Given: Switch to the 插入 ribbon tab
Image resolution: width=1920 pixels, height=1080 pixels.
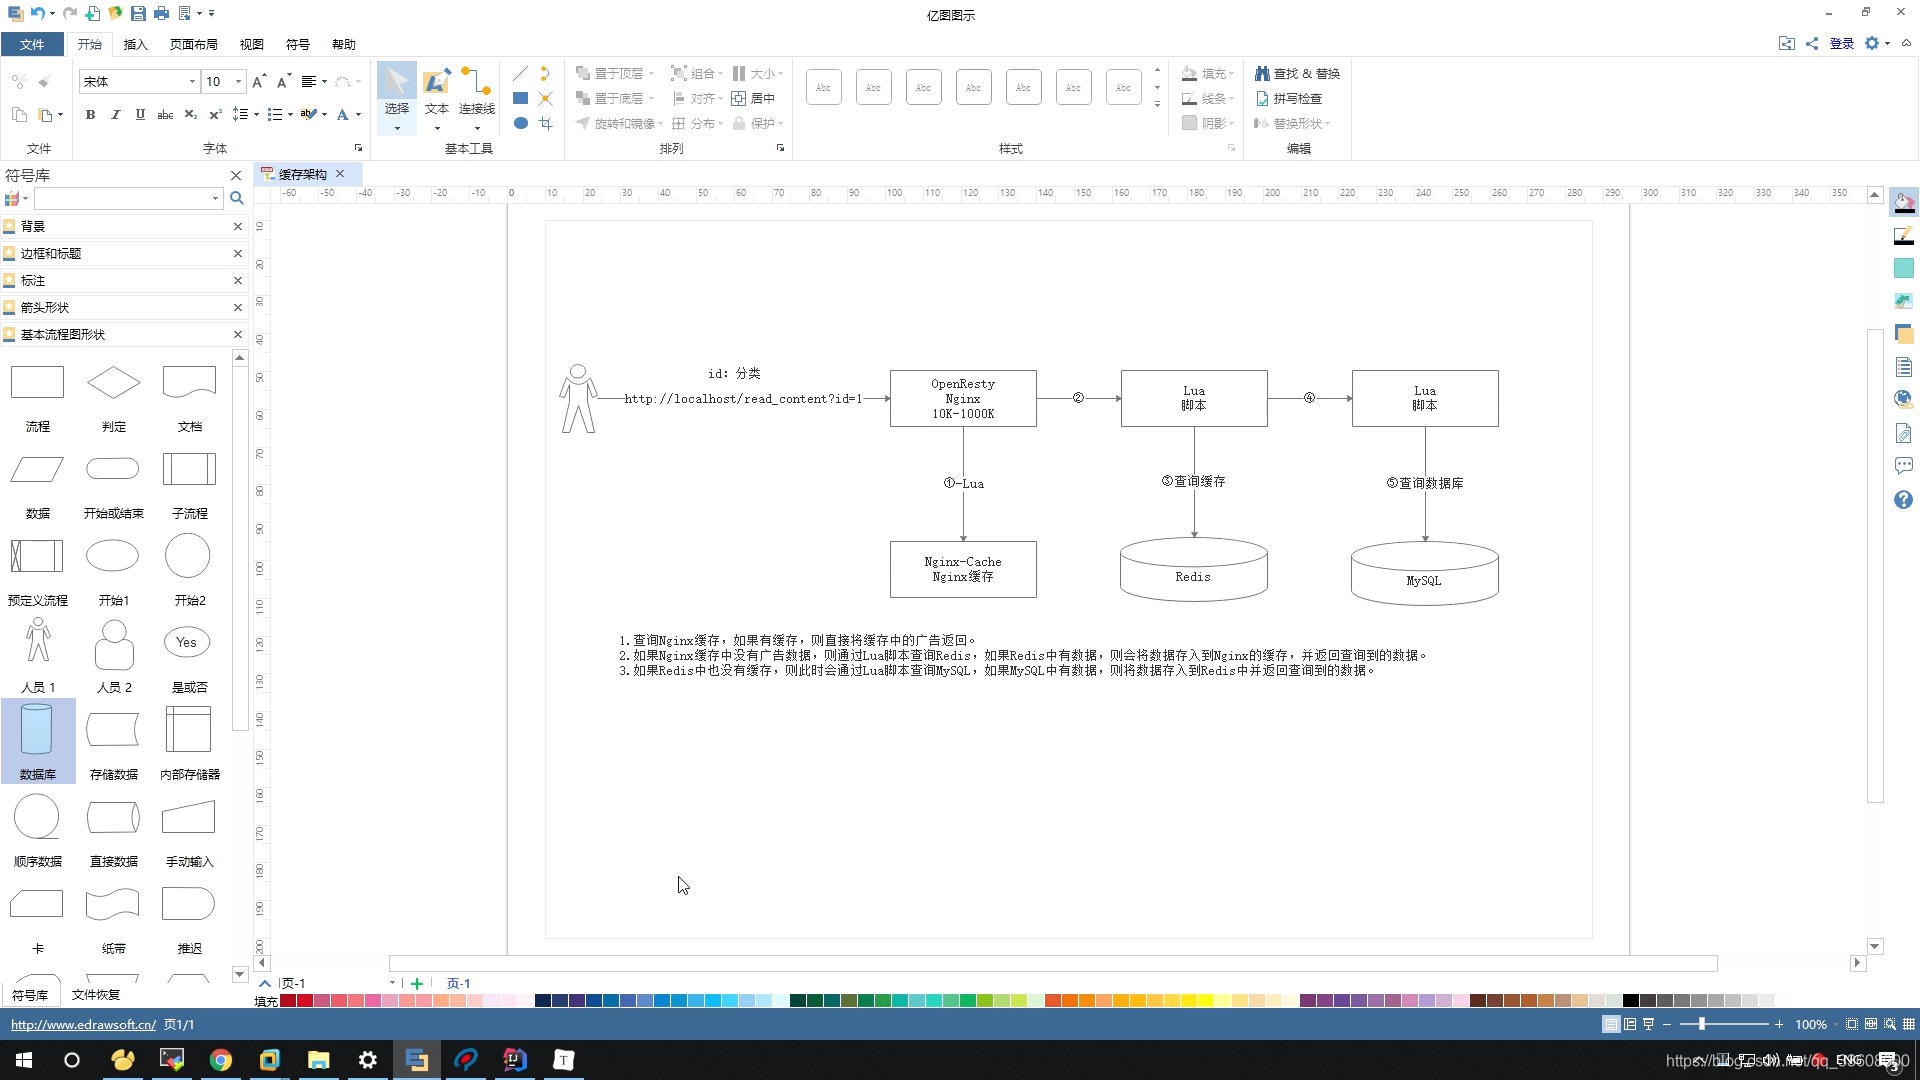Looking at the screenshot, I should (135, 44).
